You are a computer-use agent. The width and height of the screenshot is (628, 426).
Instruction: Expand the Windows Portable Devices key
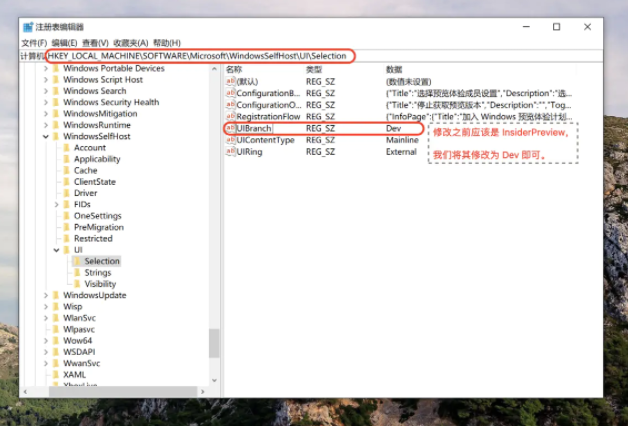[x=46, y=68]
